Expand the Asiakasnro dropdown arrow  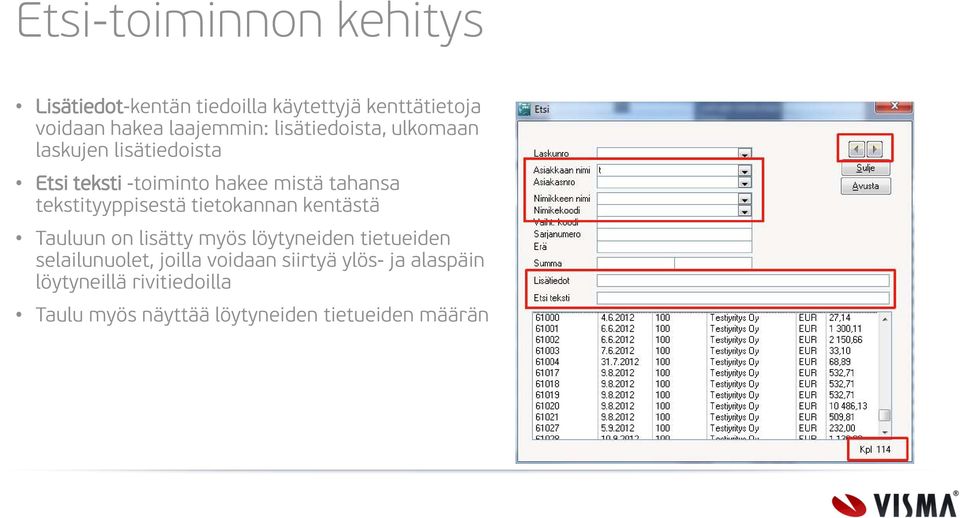coord(744,182)
